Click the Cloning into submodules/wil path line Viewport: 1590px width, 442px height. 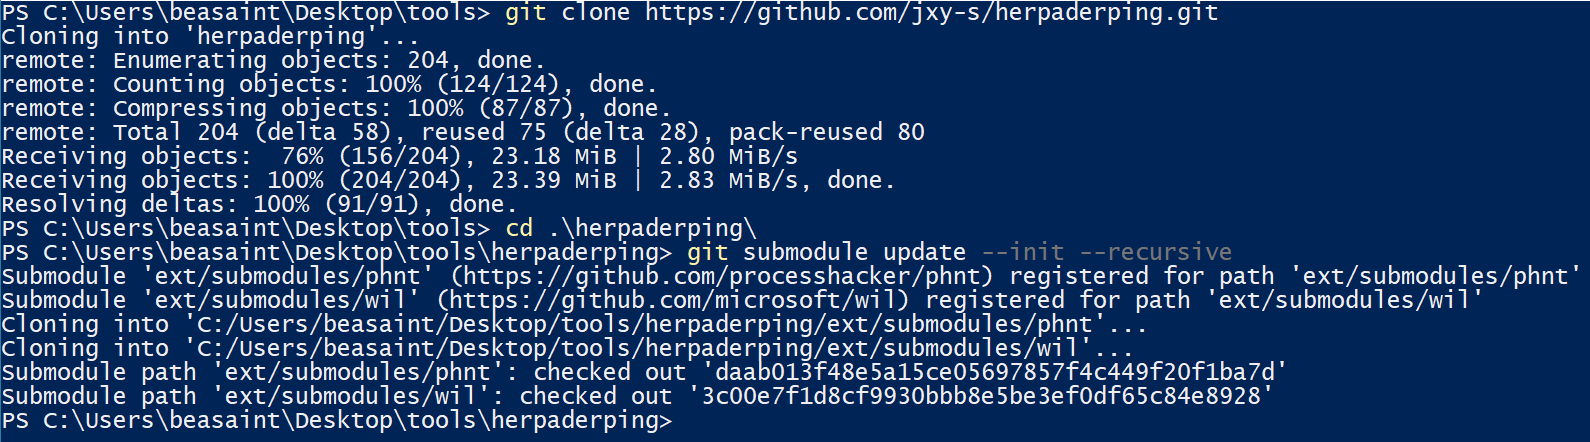[x=567, y=348]
